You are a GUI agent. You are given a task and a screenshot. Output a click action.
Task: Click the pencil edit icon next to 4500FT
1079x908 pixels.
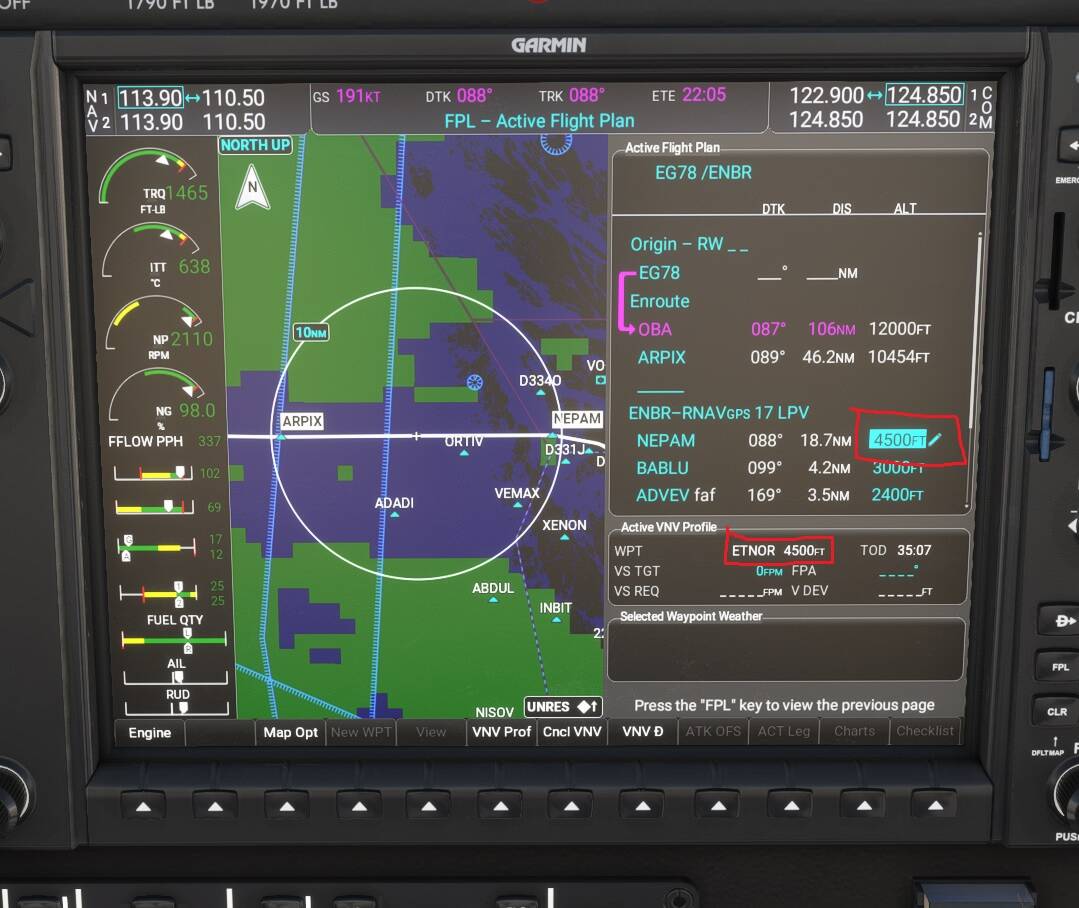(934, 438)
